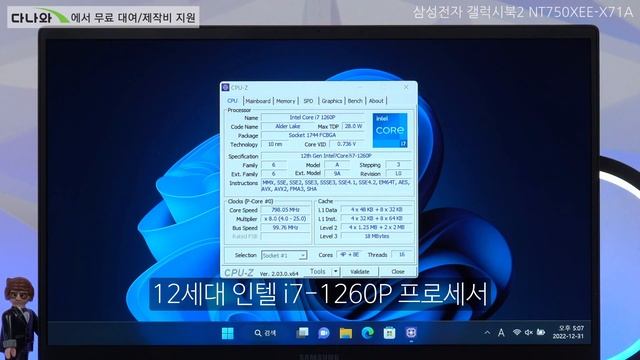Switch to the Memory tab

[285, 101]
